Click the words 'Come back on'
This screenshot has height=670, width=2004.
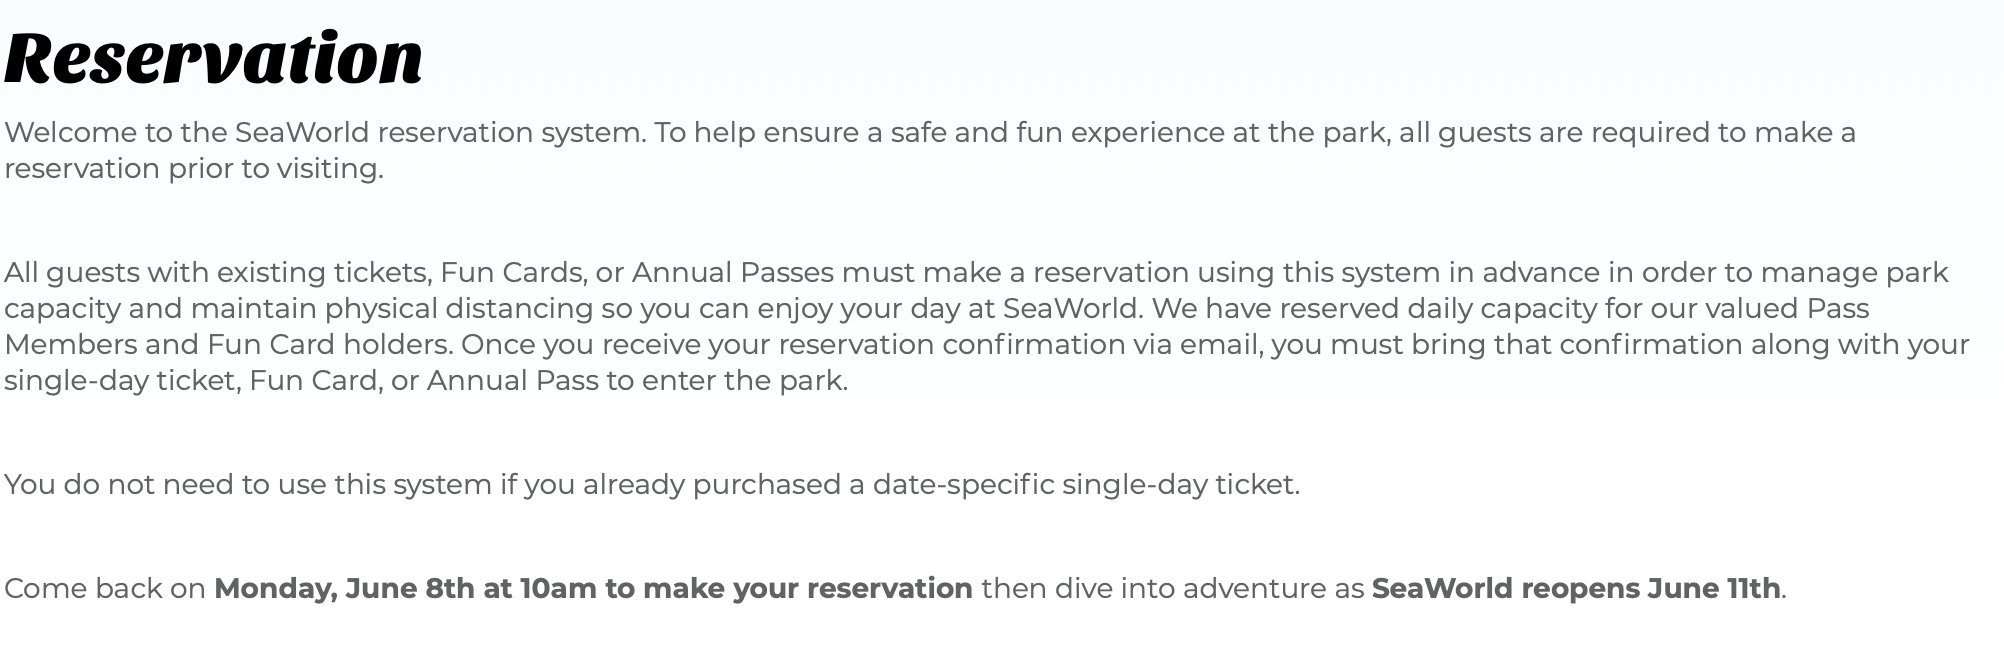pyautogui.click(x=105, y=589)
